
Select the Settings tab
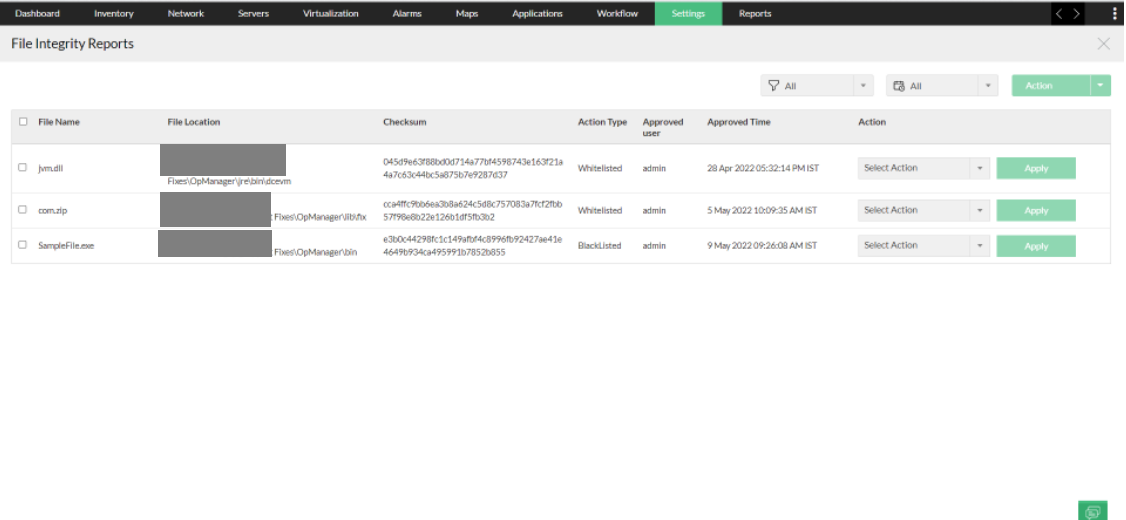688,13
